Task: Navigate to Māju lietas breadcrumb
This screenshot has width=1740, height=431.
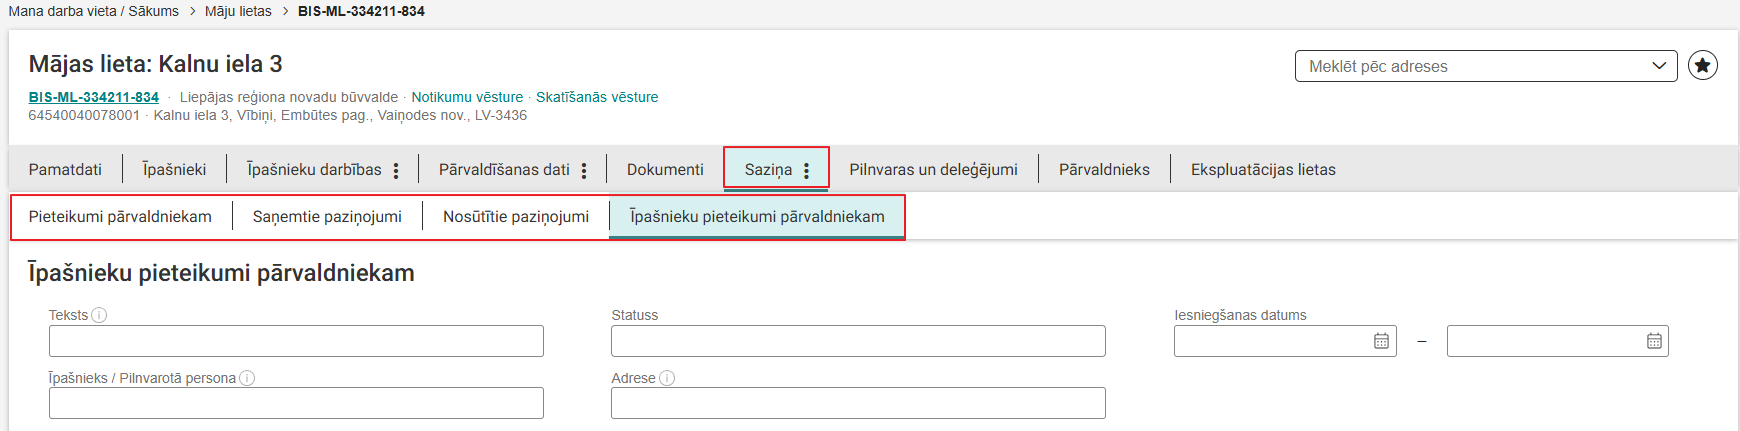Action: pos(238,11)
